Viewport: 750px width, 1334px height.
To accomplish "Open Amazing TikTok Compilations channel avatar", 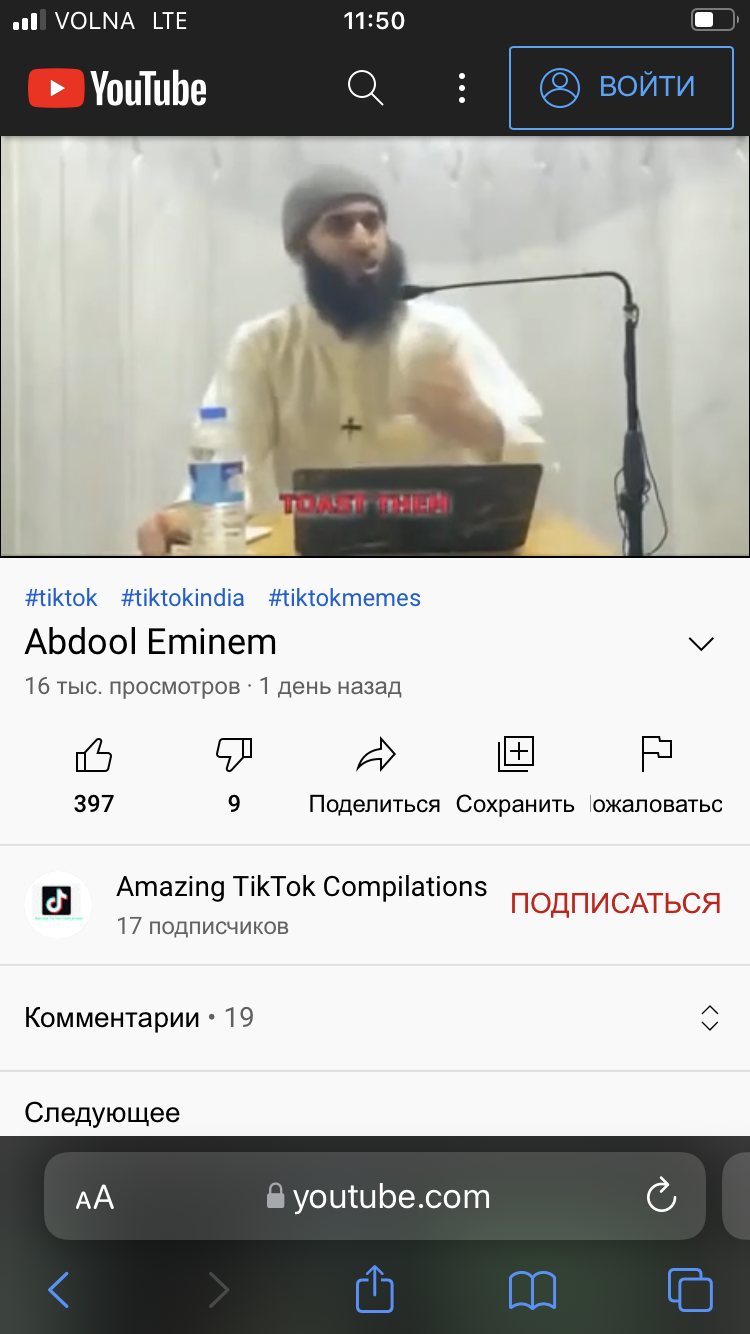I will (58, 904).
